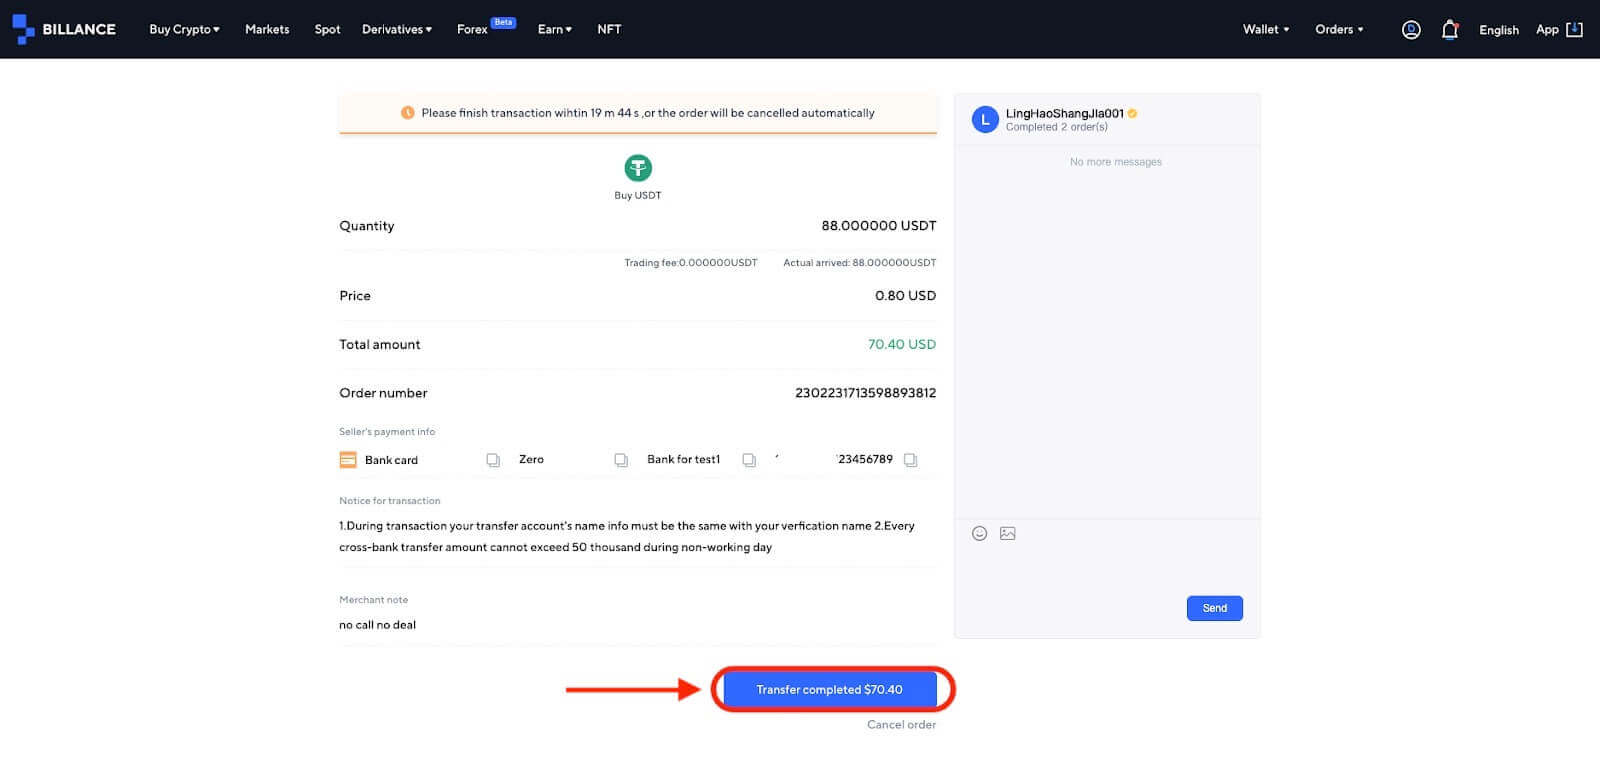Copy the seller name Zero
This screenshot has height=767, width=1600.
(621, 460)
